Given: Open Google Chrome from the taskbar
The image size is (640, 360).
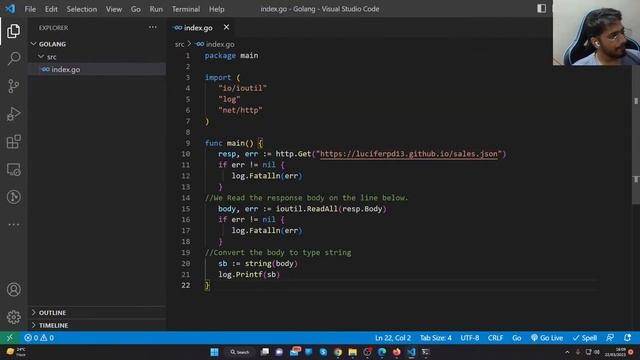Looking at the screenshot, I should pos(338,352).
